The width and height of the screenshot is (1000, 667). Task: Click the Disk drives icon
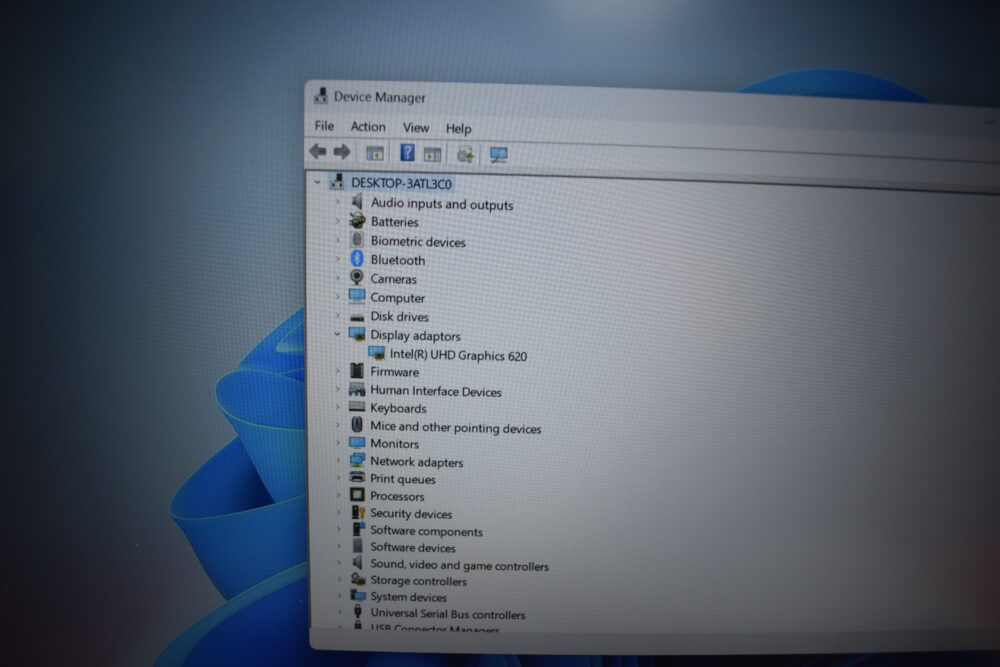point(357,316)
